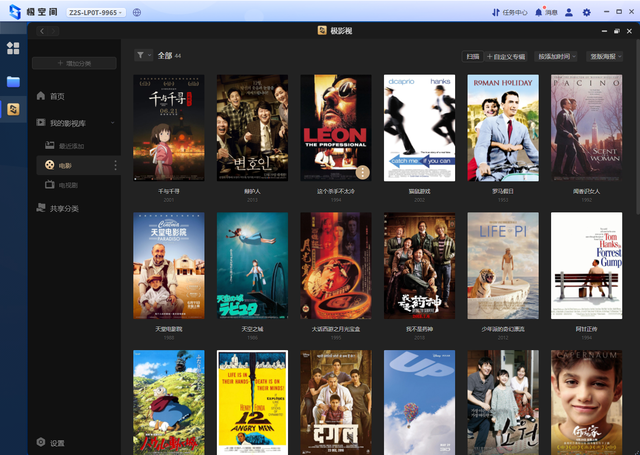Select 电视剧 TV series category

tap(62, 185)
